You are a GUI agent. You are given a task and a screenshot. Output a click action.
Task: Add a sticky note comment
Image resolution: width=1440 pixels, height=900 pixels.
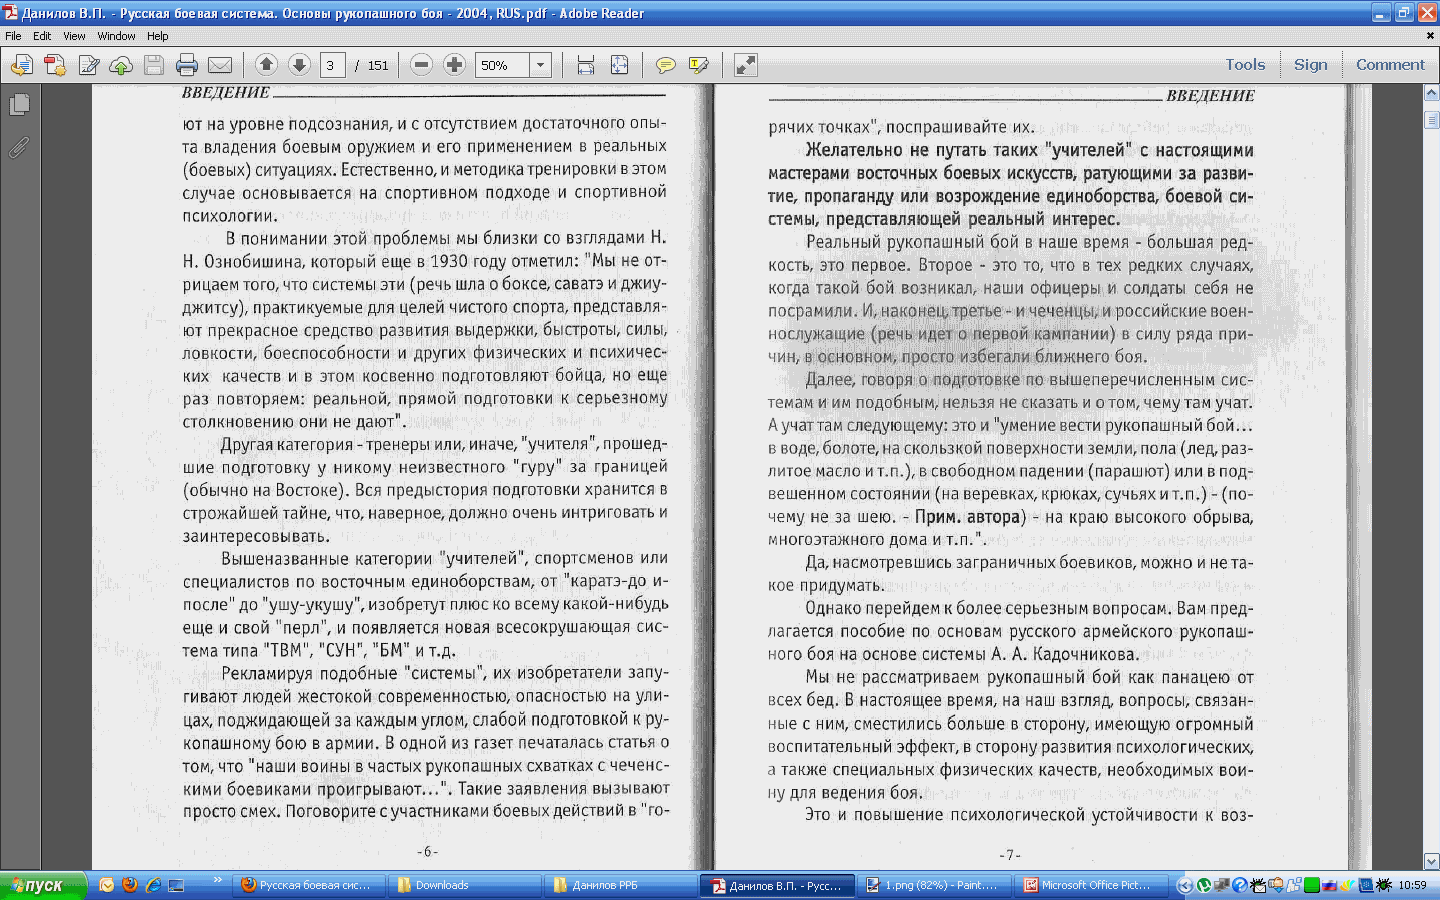point(665,66)
